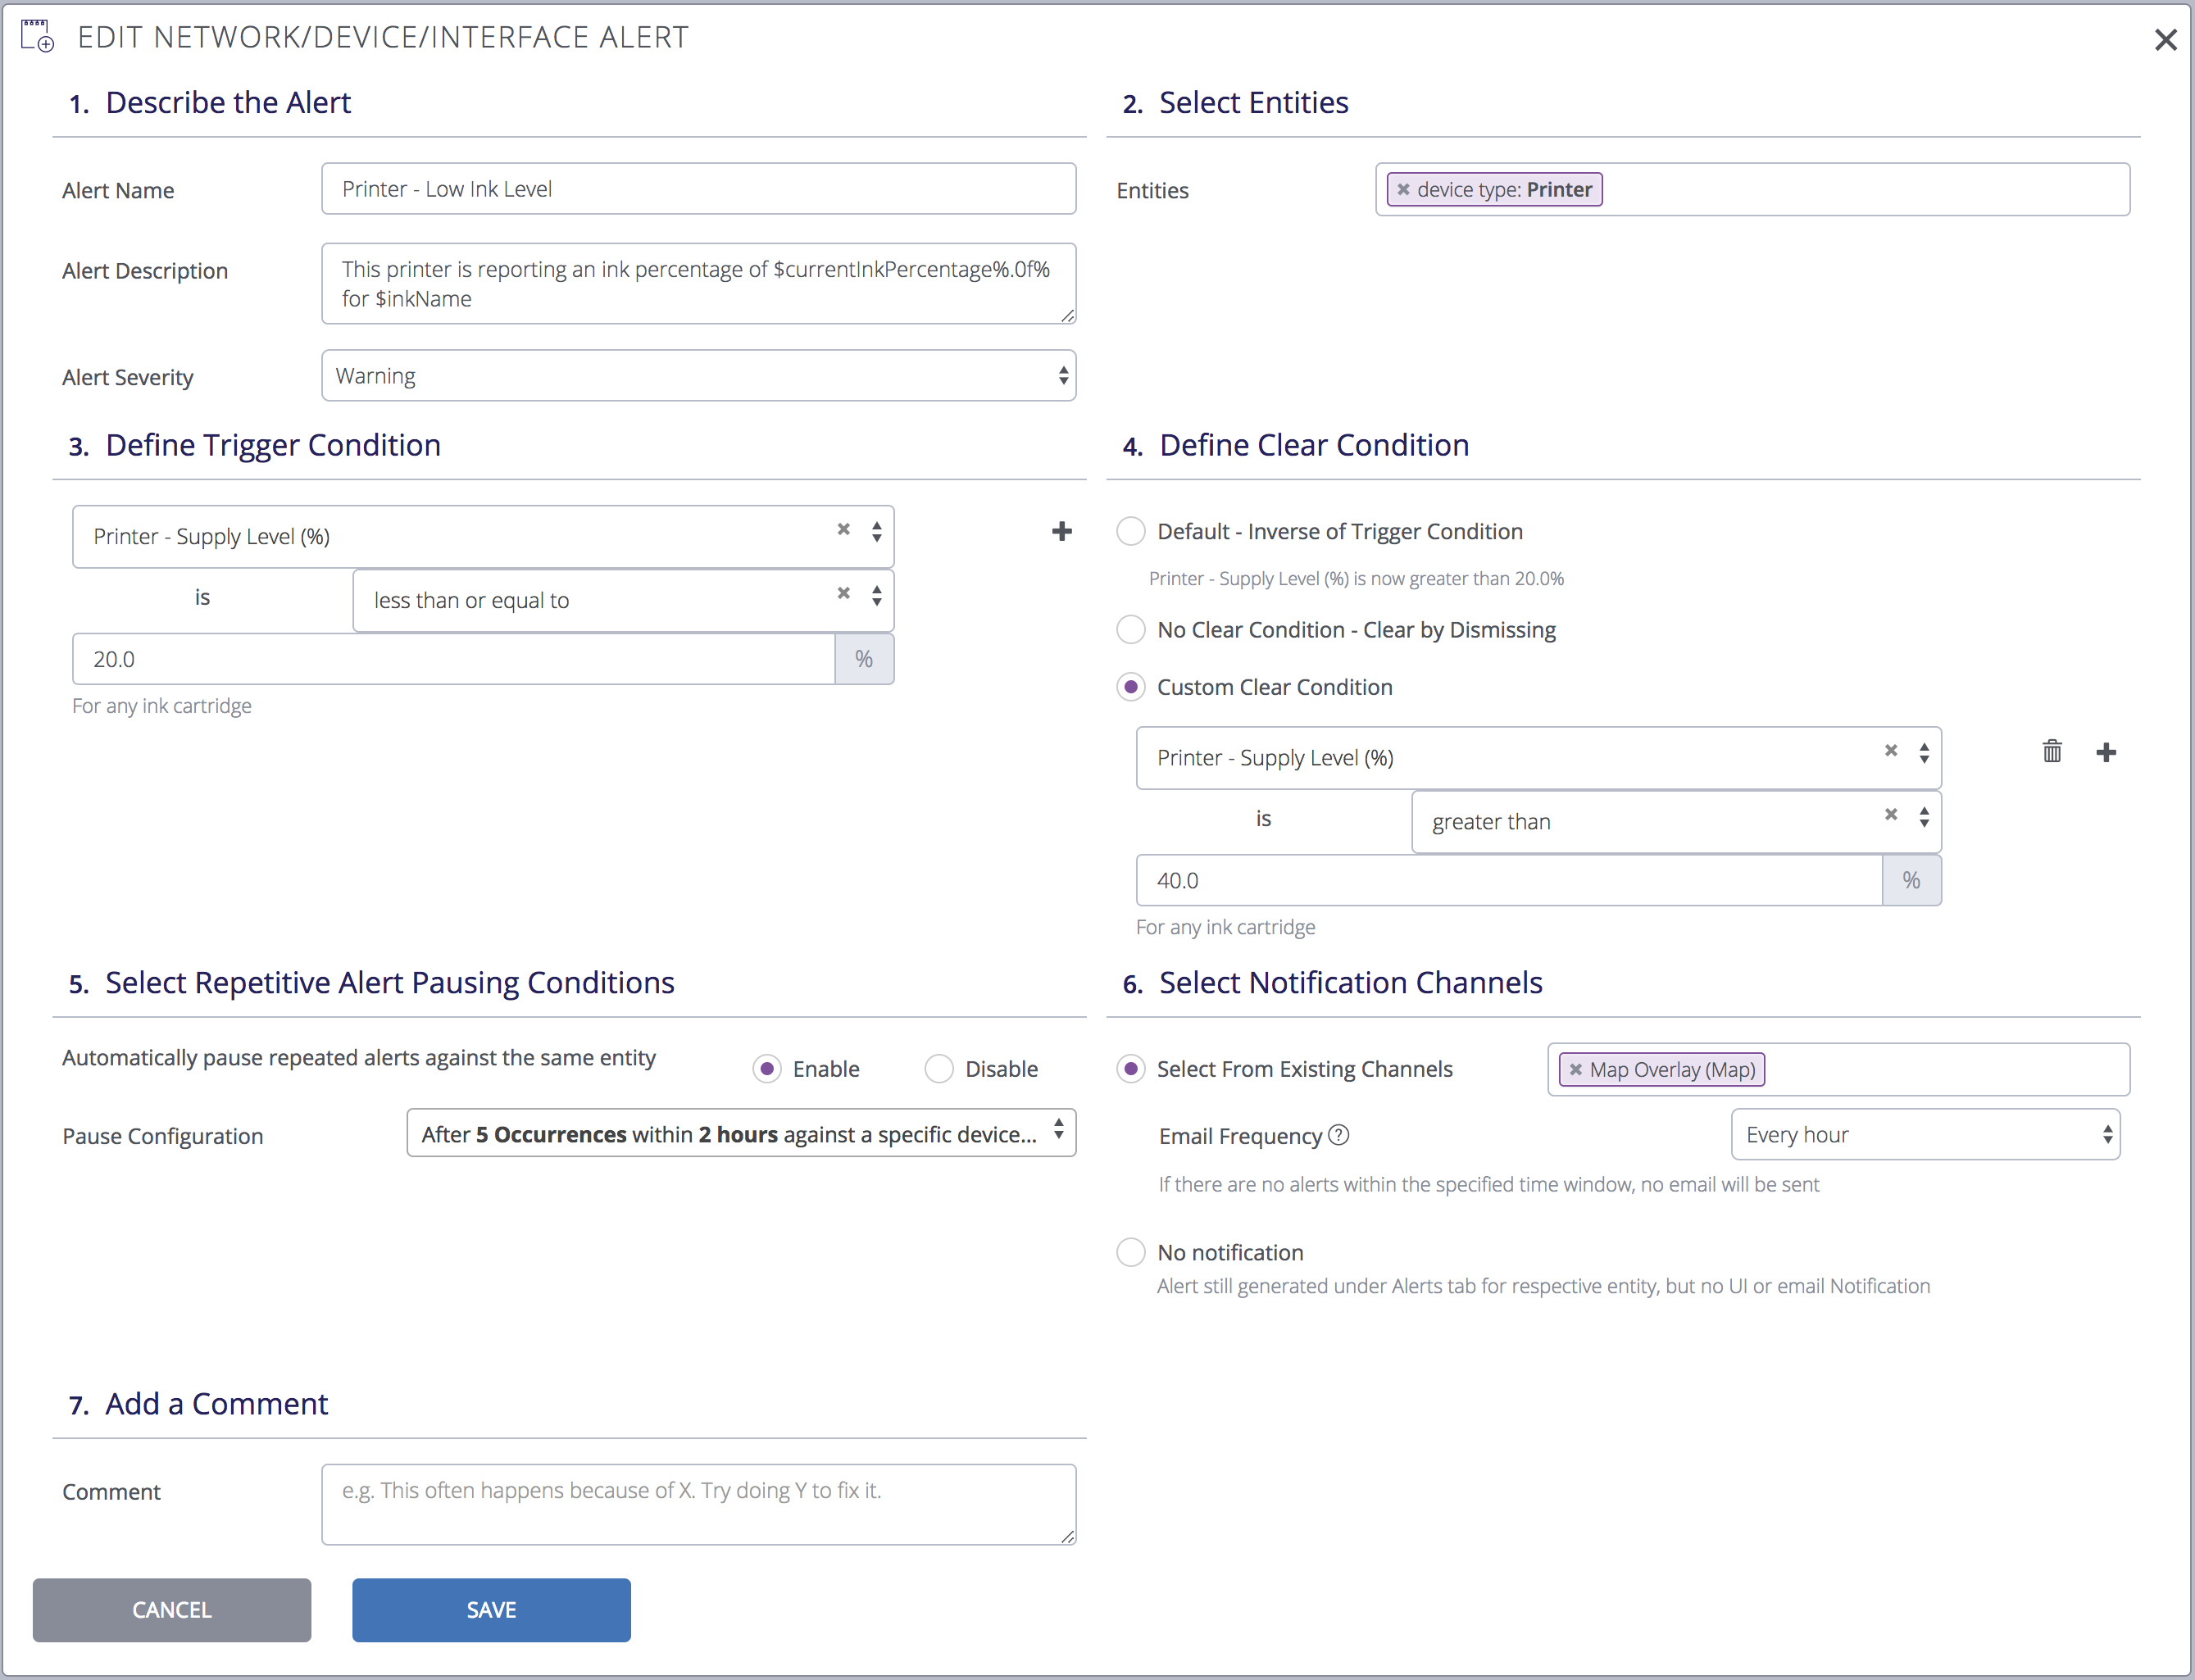Remove the Map Overlay (Map) channel tag

click(1576, 1070)
